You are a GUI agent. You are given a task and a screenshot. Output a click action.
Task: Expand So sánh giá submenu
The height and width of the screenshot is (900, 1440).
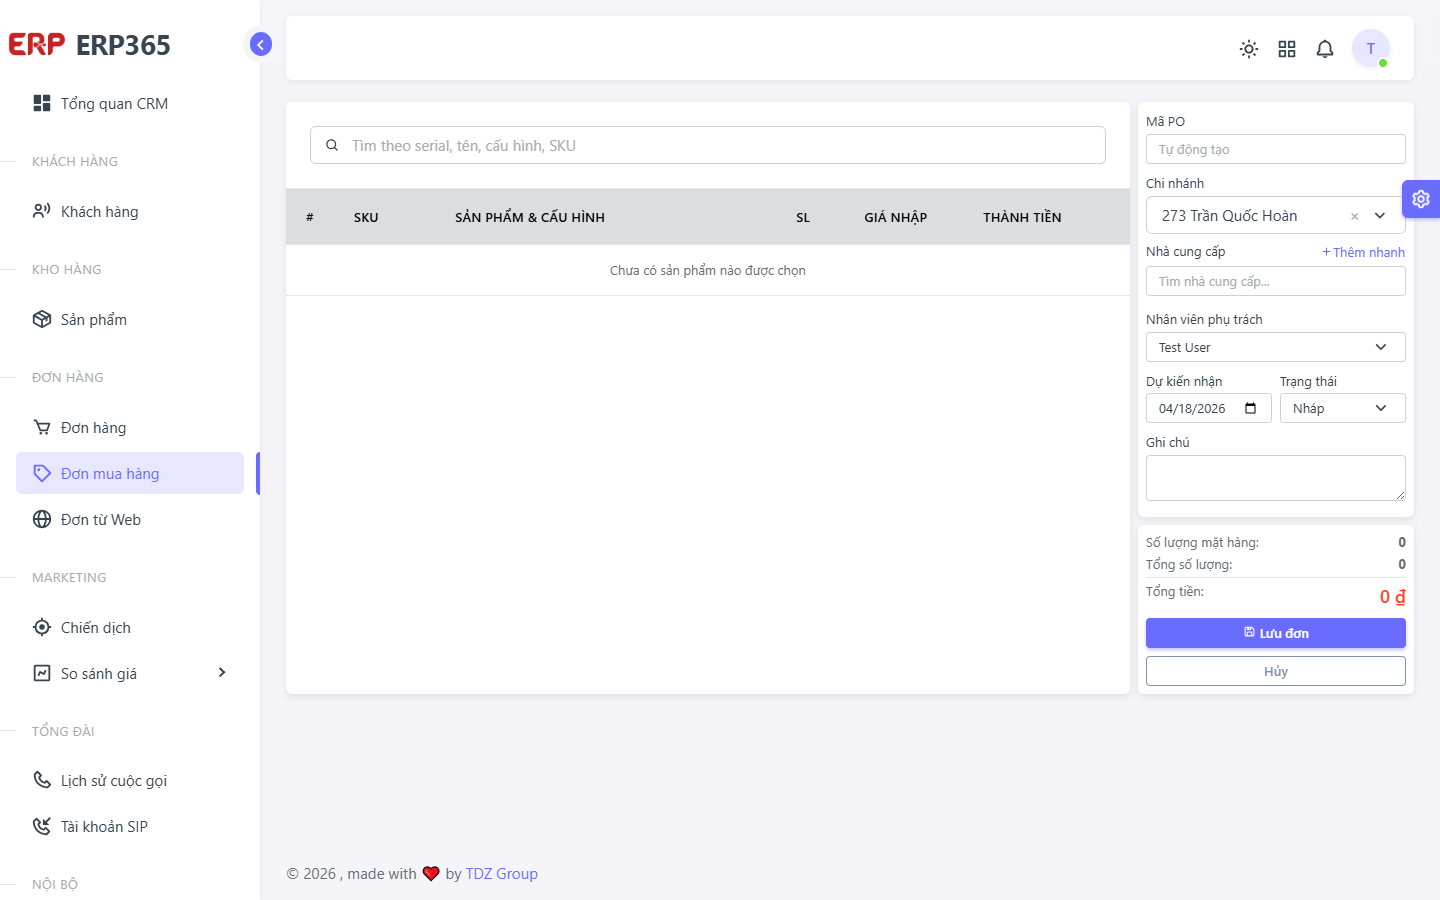tap(130, 673)
